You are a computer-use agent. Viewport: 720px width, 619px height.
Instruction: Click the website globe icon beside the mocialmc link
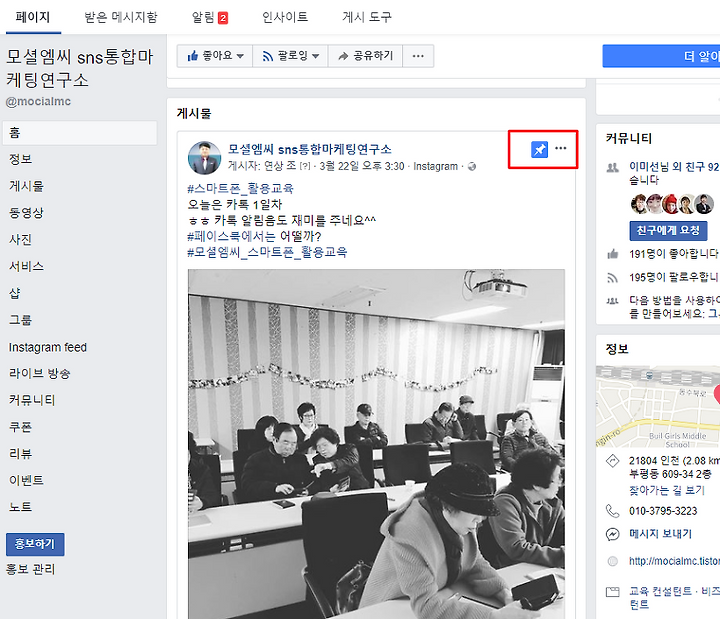tap(612, 561)
